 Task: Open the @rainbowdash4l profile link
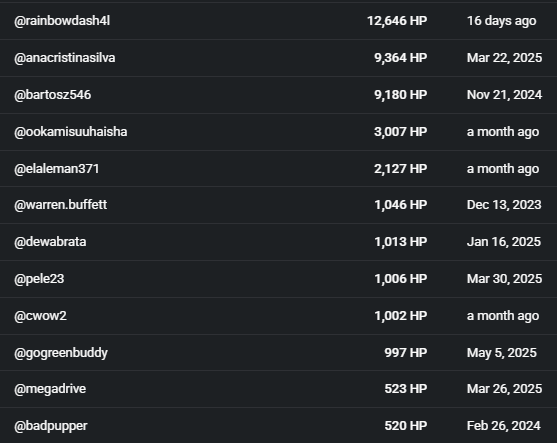click(x=62, y=21)
